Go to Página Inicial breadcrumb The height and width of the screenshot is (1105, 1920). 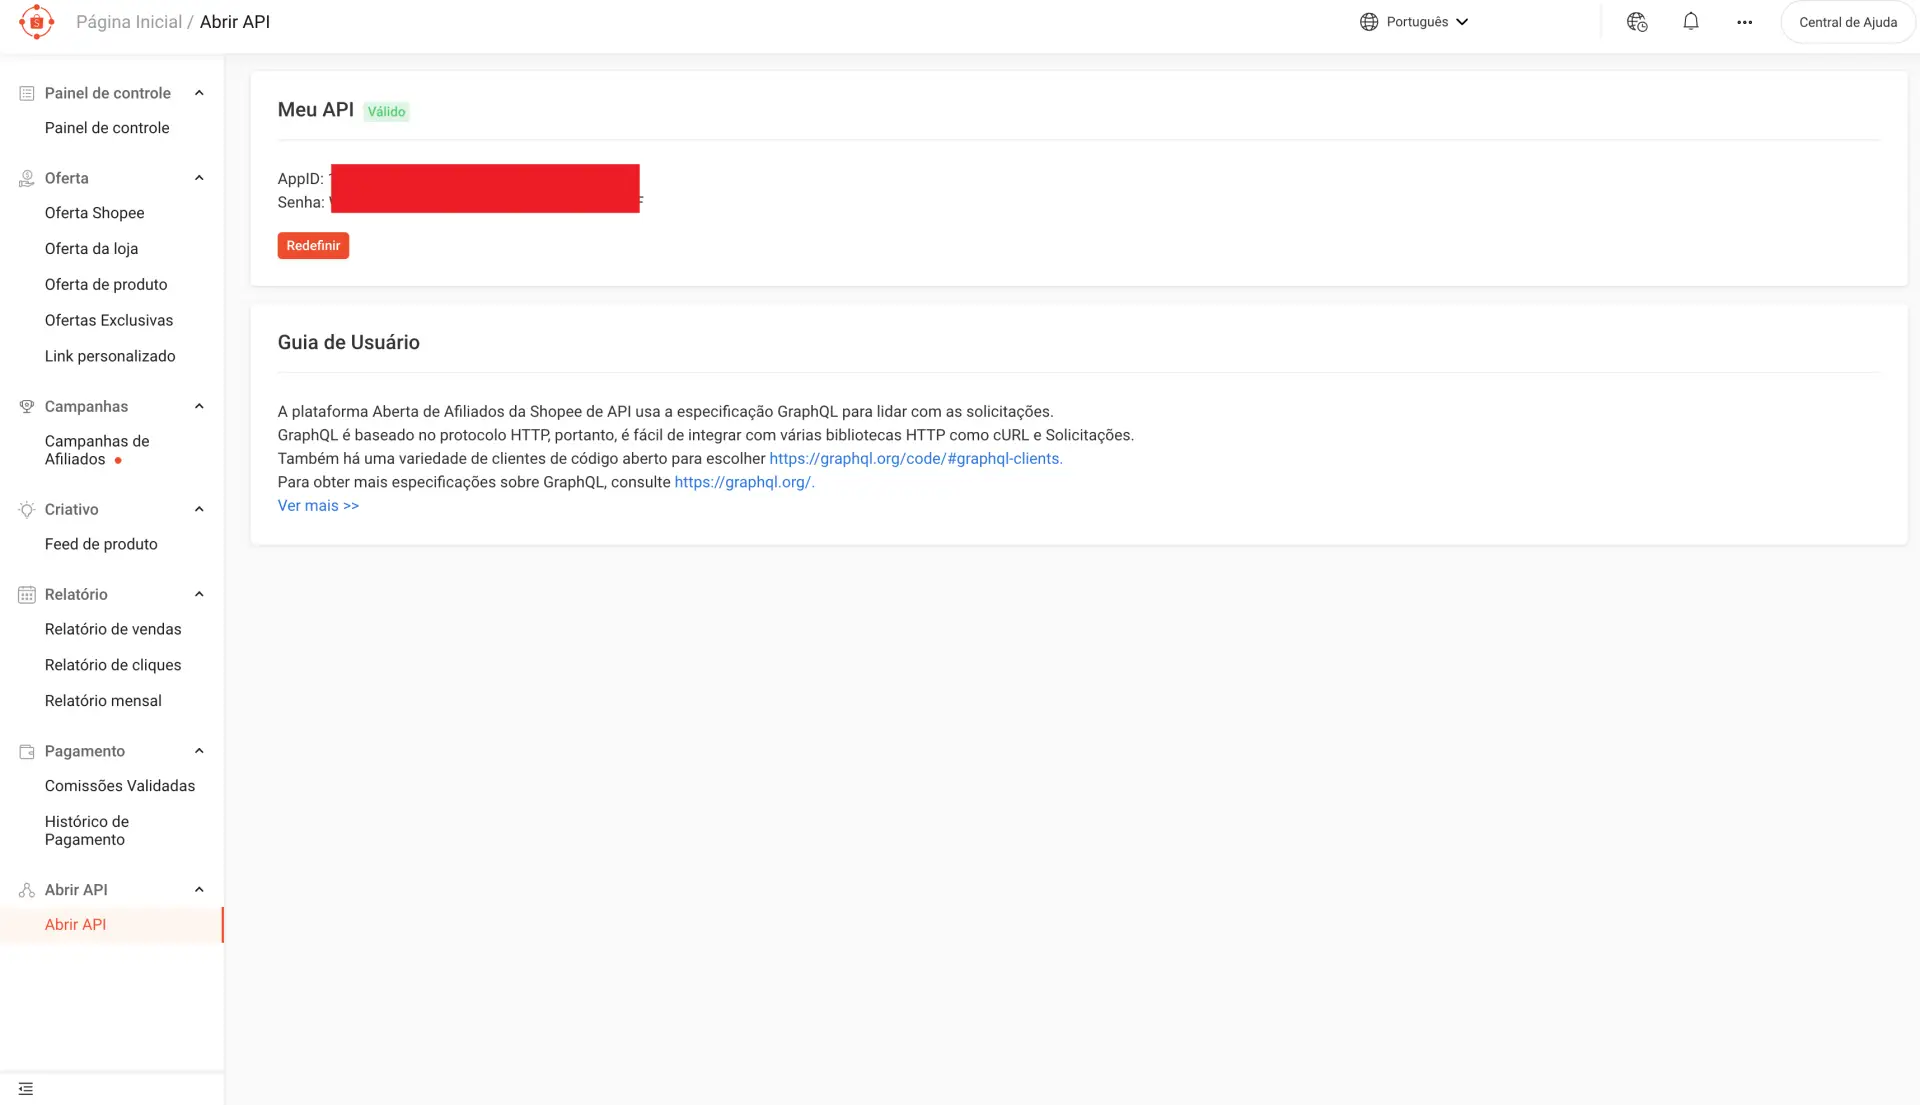(x=129, y=22)
